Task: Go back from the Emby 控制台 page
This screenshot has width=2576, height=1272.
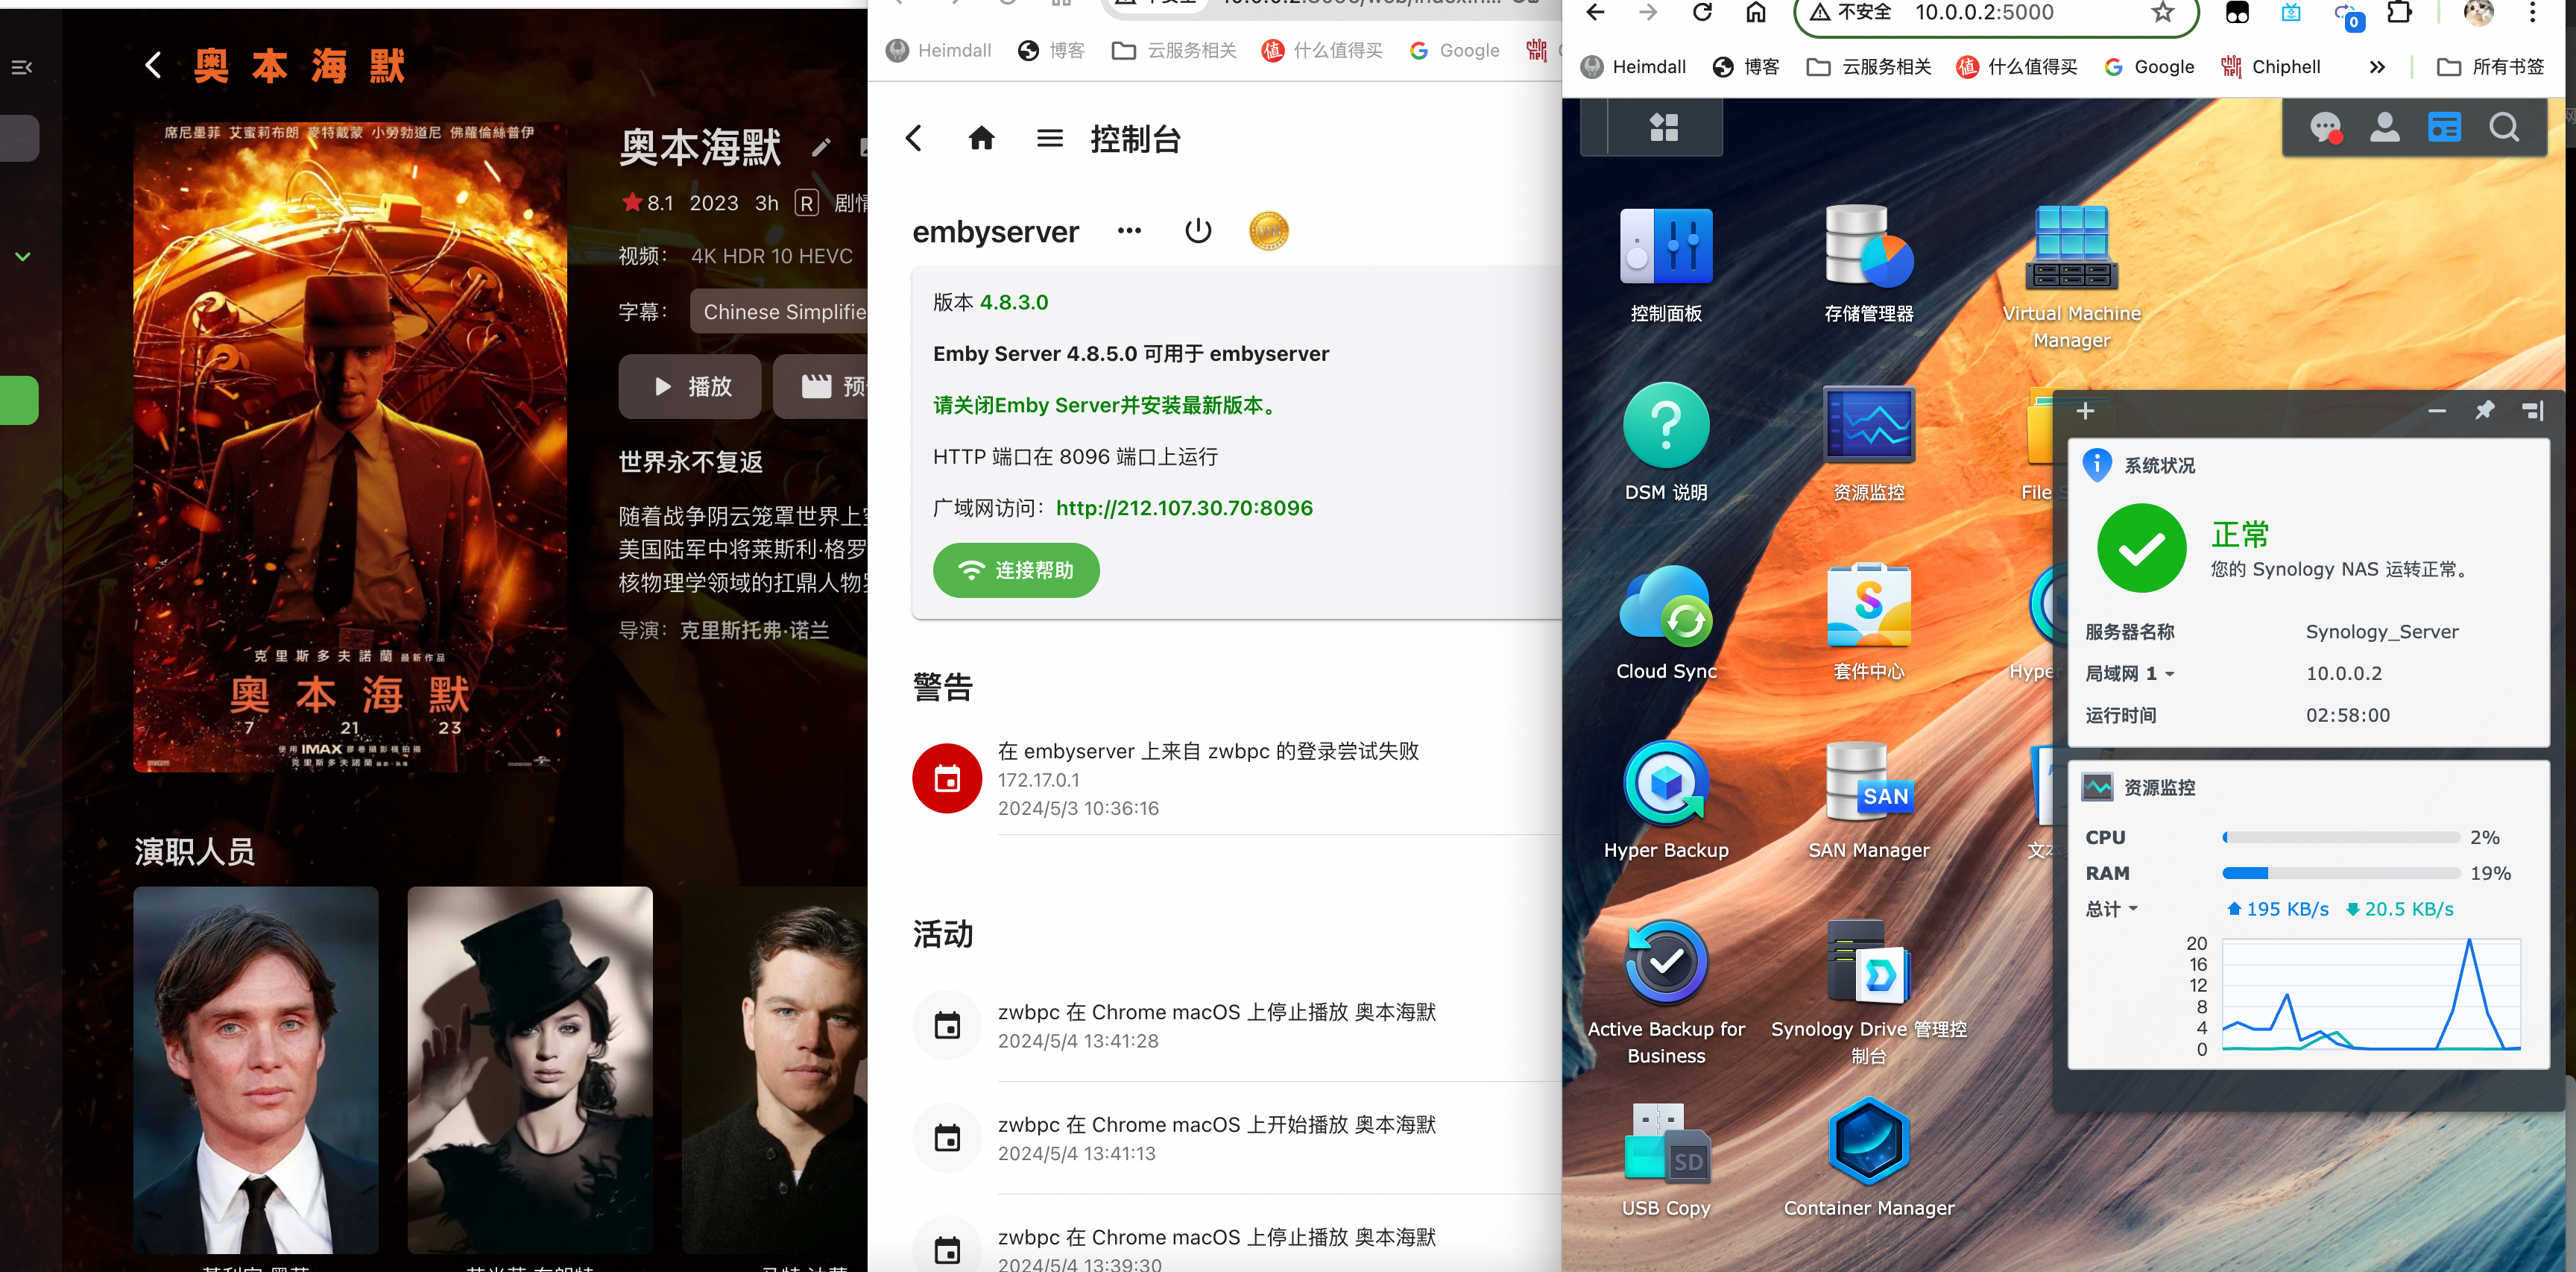Action: (x=913, y=138)
